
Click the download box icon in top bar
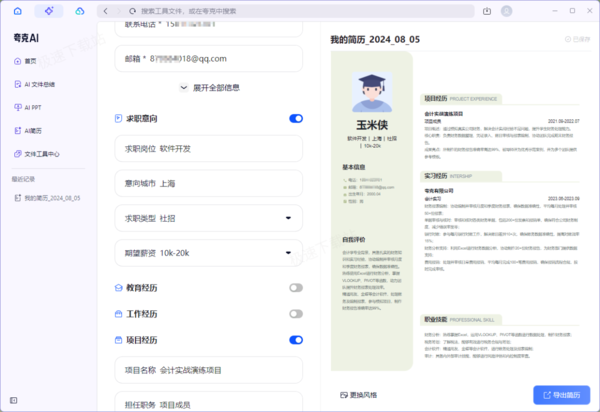487,11
